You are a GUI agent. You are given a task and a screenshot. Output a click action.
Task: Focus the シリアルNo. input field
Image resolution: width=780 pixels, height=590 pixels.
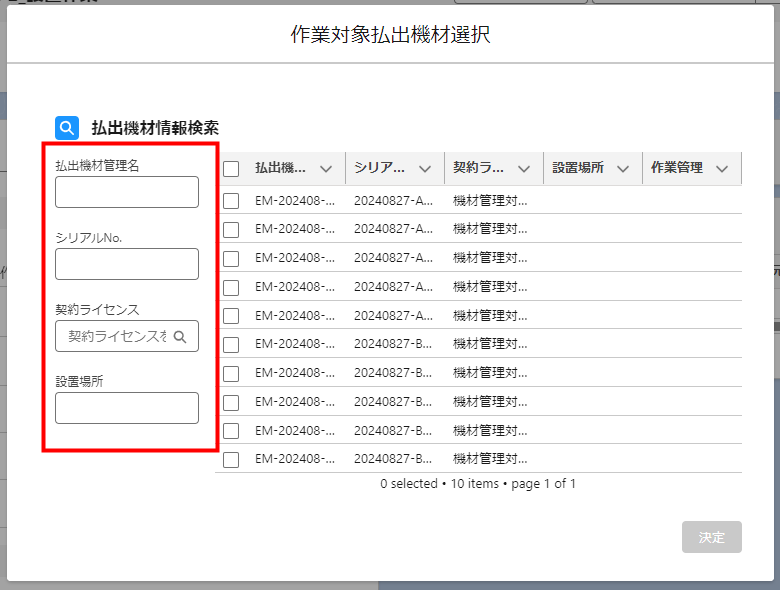(127, 264)
